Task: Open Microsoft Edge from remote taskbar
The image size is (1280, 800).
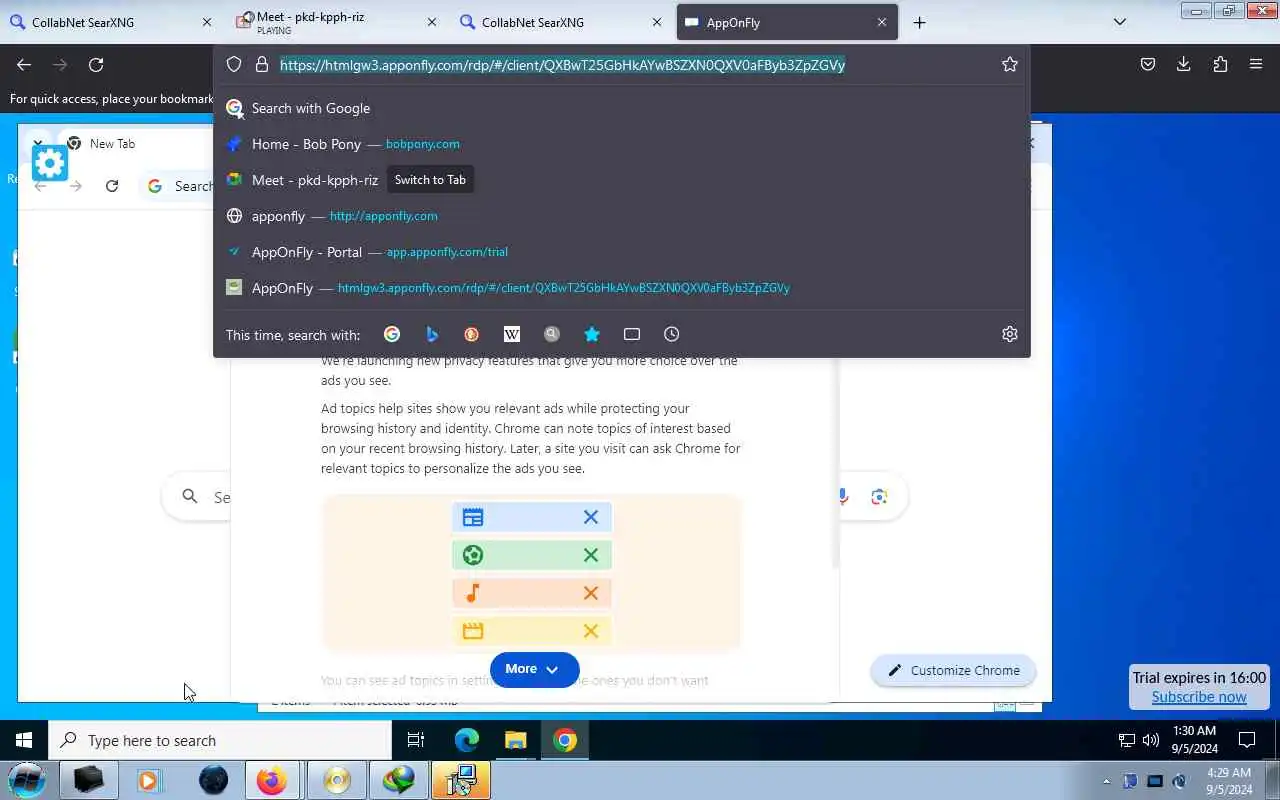Action: pos(467,740)
